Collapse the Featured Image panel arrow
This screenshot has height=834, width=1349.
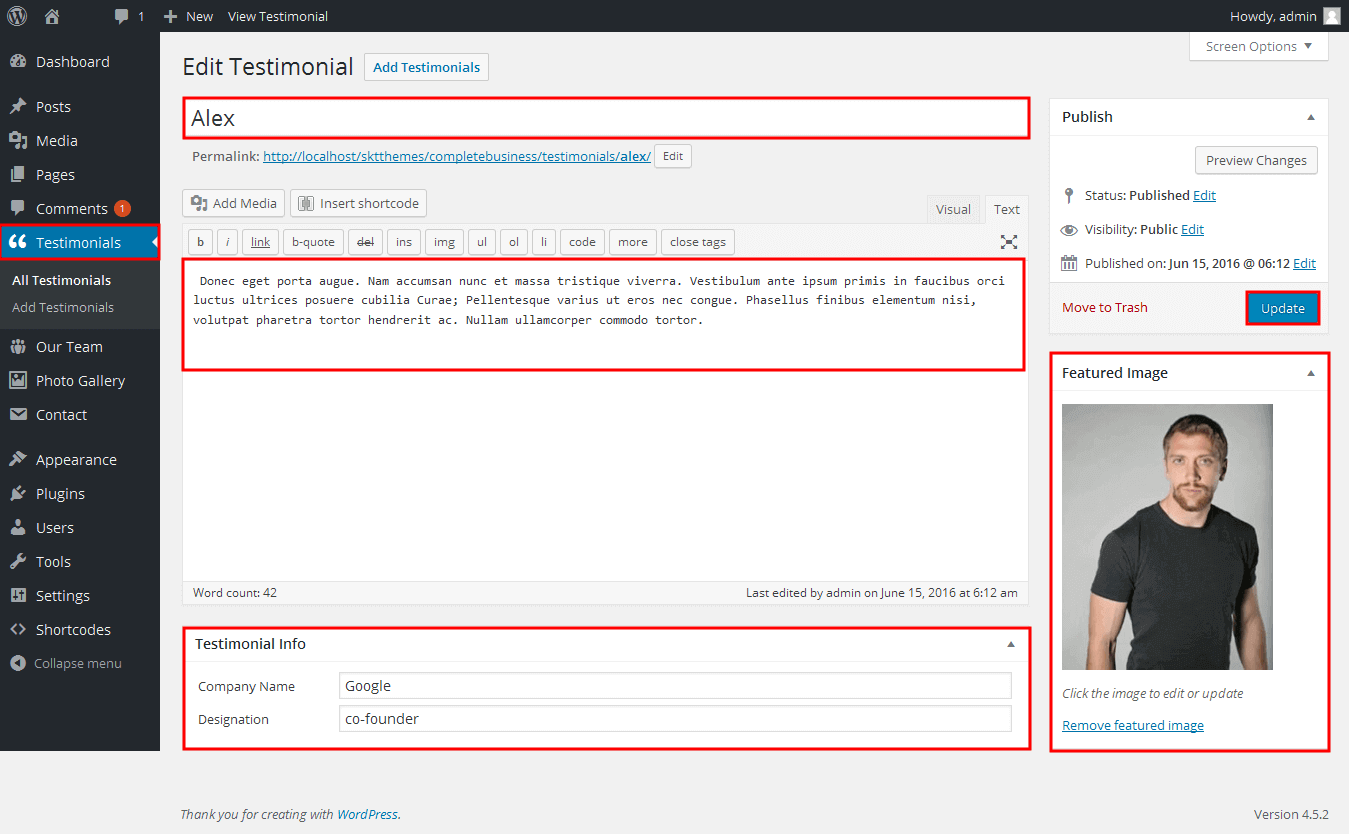pyautogui.click(x=1311, y=373)
